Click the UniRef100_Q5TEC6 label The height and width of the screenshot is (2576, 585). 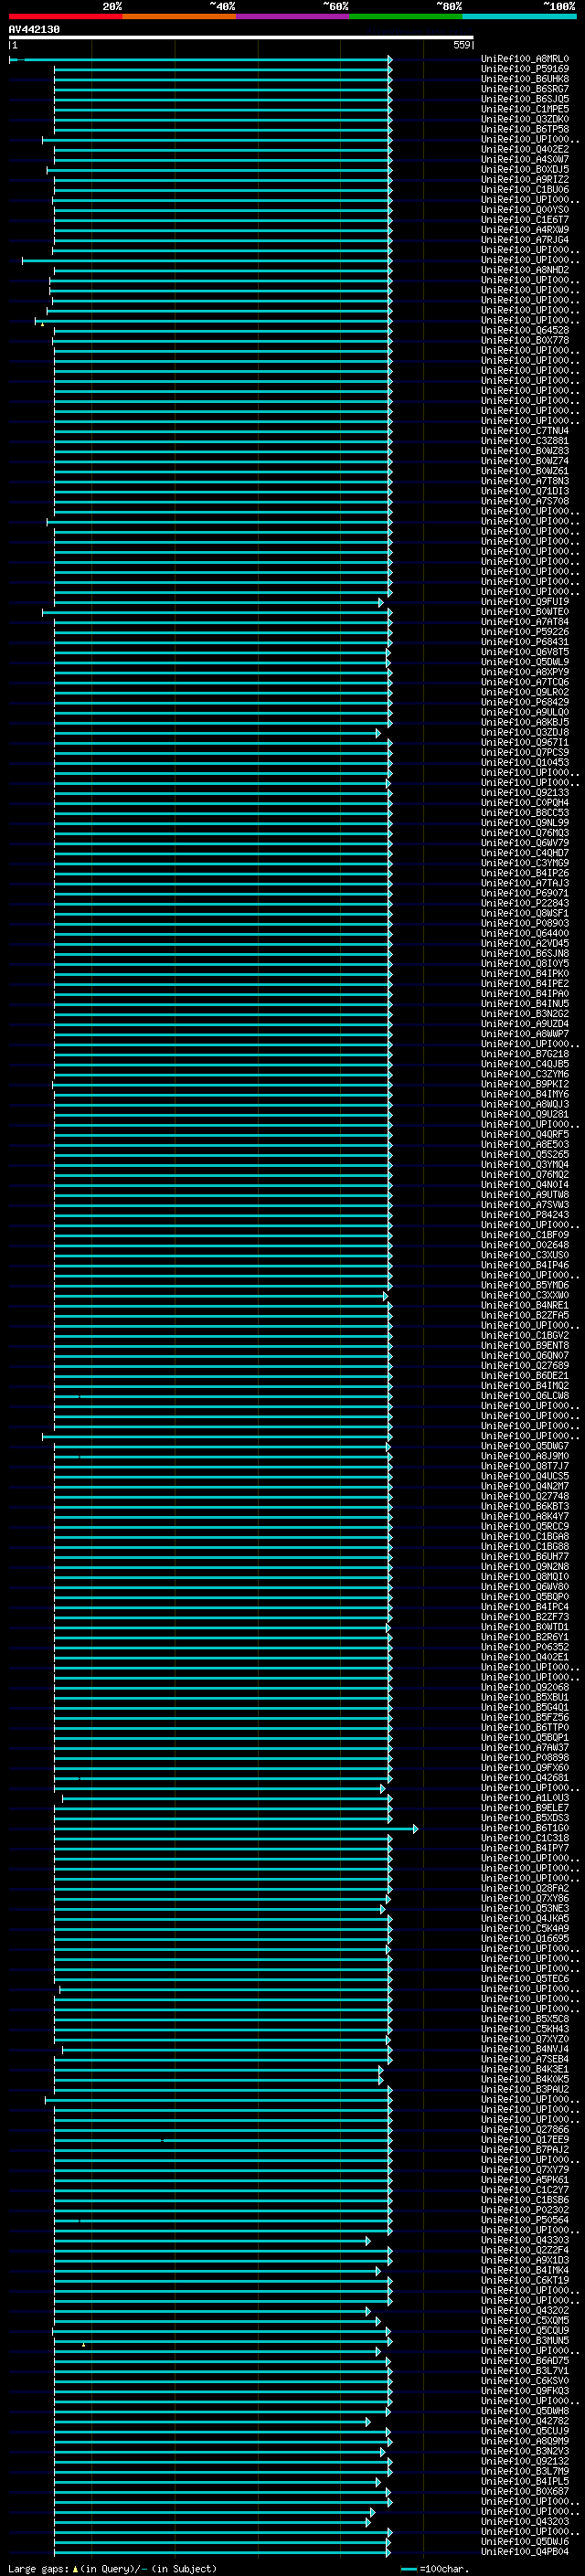pyautogui.click(x=525, y=1979)
